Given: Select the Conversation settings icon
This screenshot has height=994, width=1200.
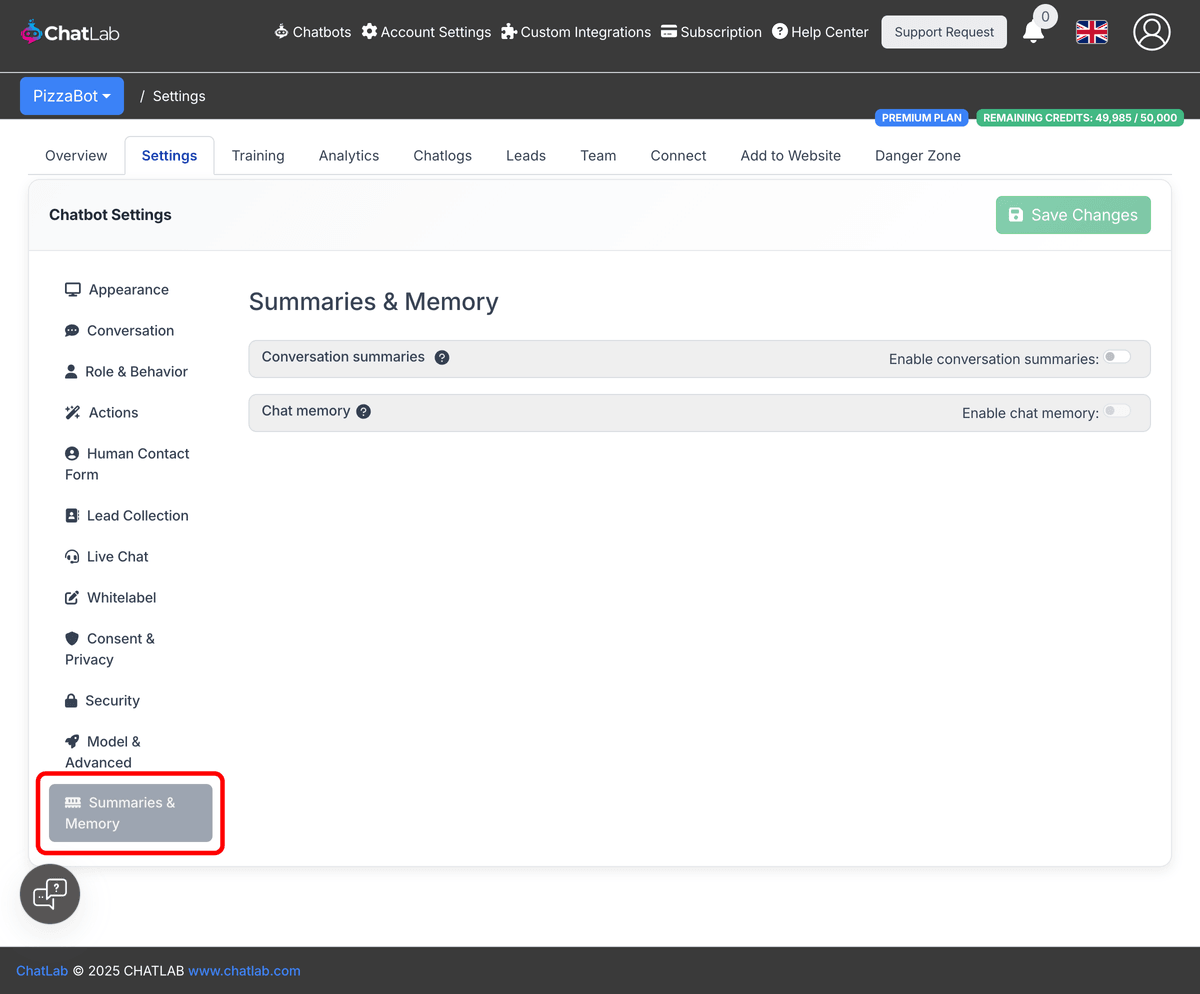Looking at the screenshot, I should pos(70,330).
